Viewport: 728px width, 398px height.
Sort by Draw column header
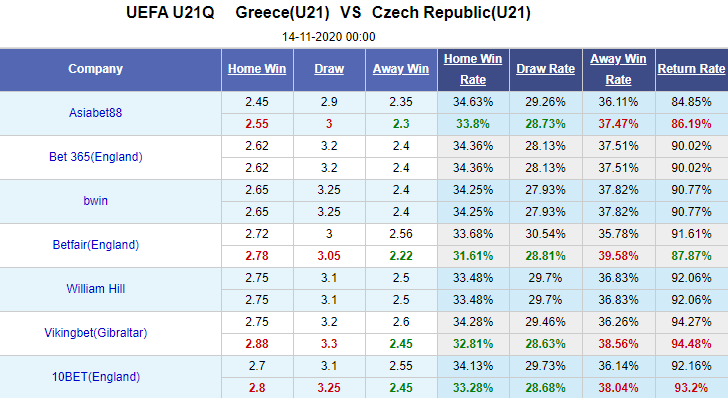tap(329, 69)
